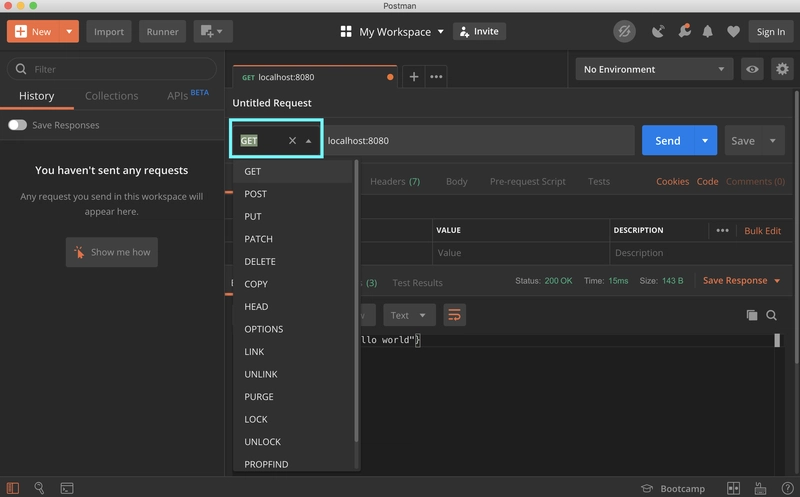Collapse the GET method dropdown arrow
The height and width of the screenshot is (497, 800).
(308, 141)
